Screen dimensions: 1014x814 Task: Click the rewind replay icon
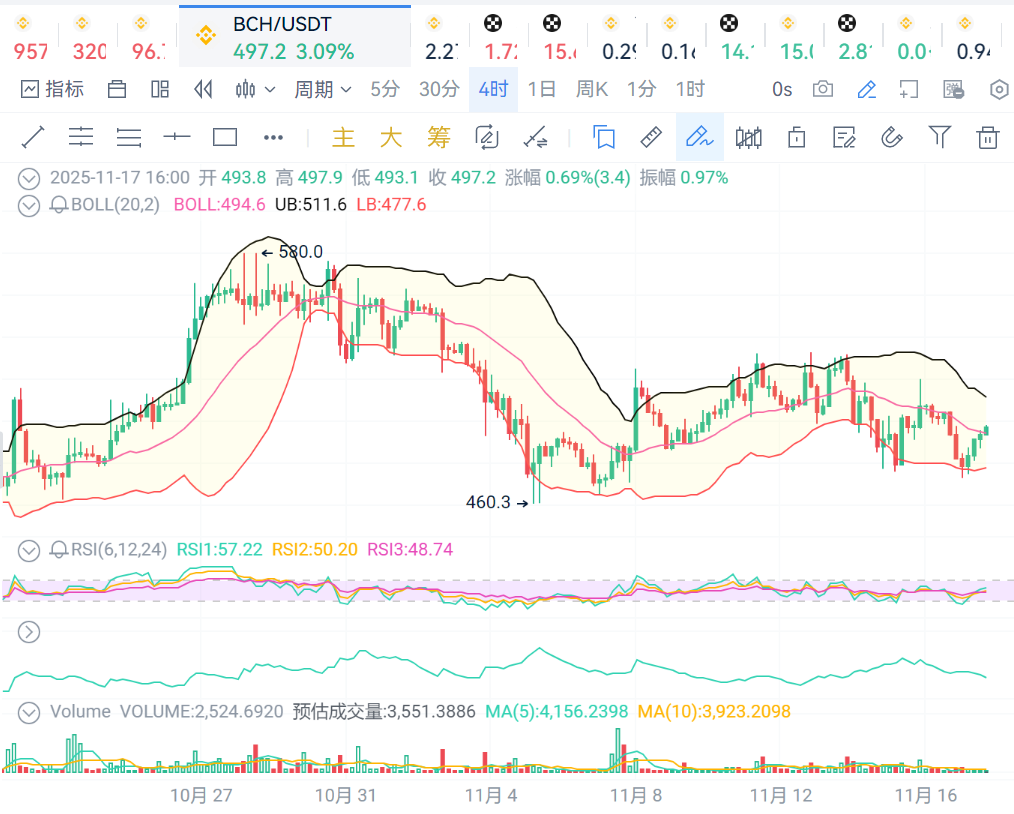(204, 89)
